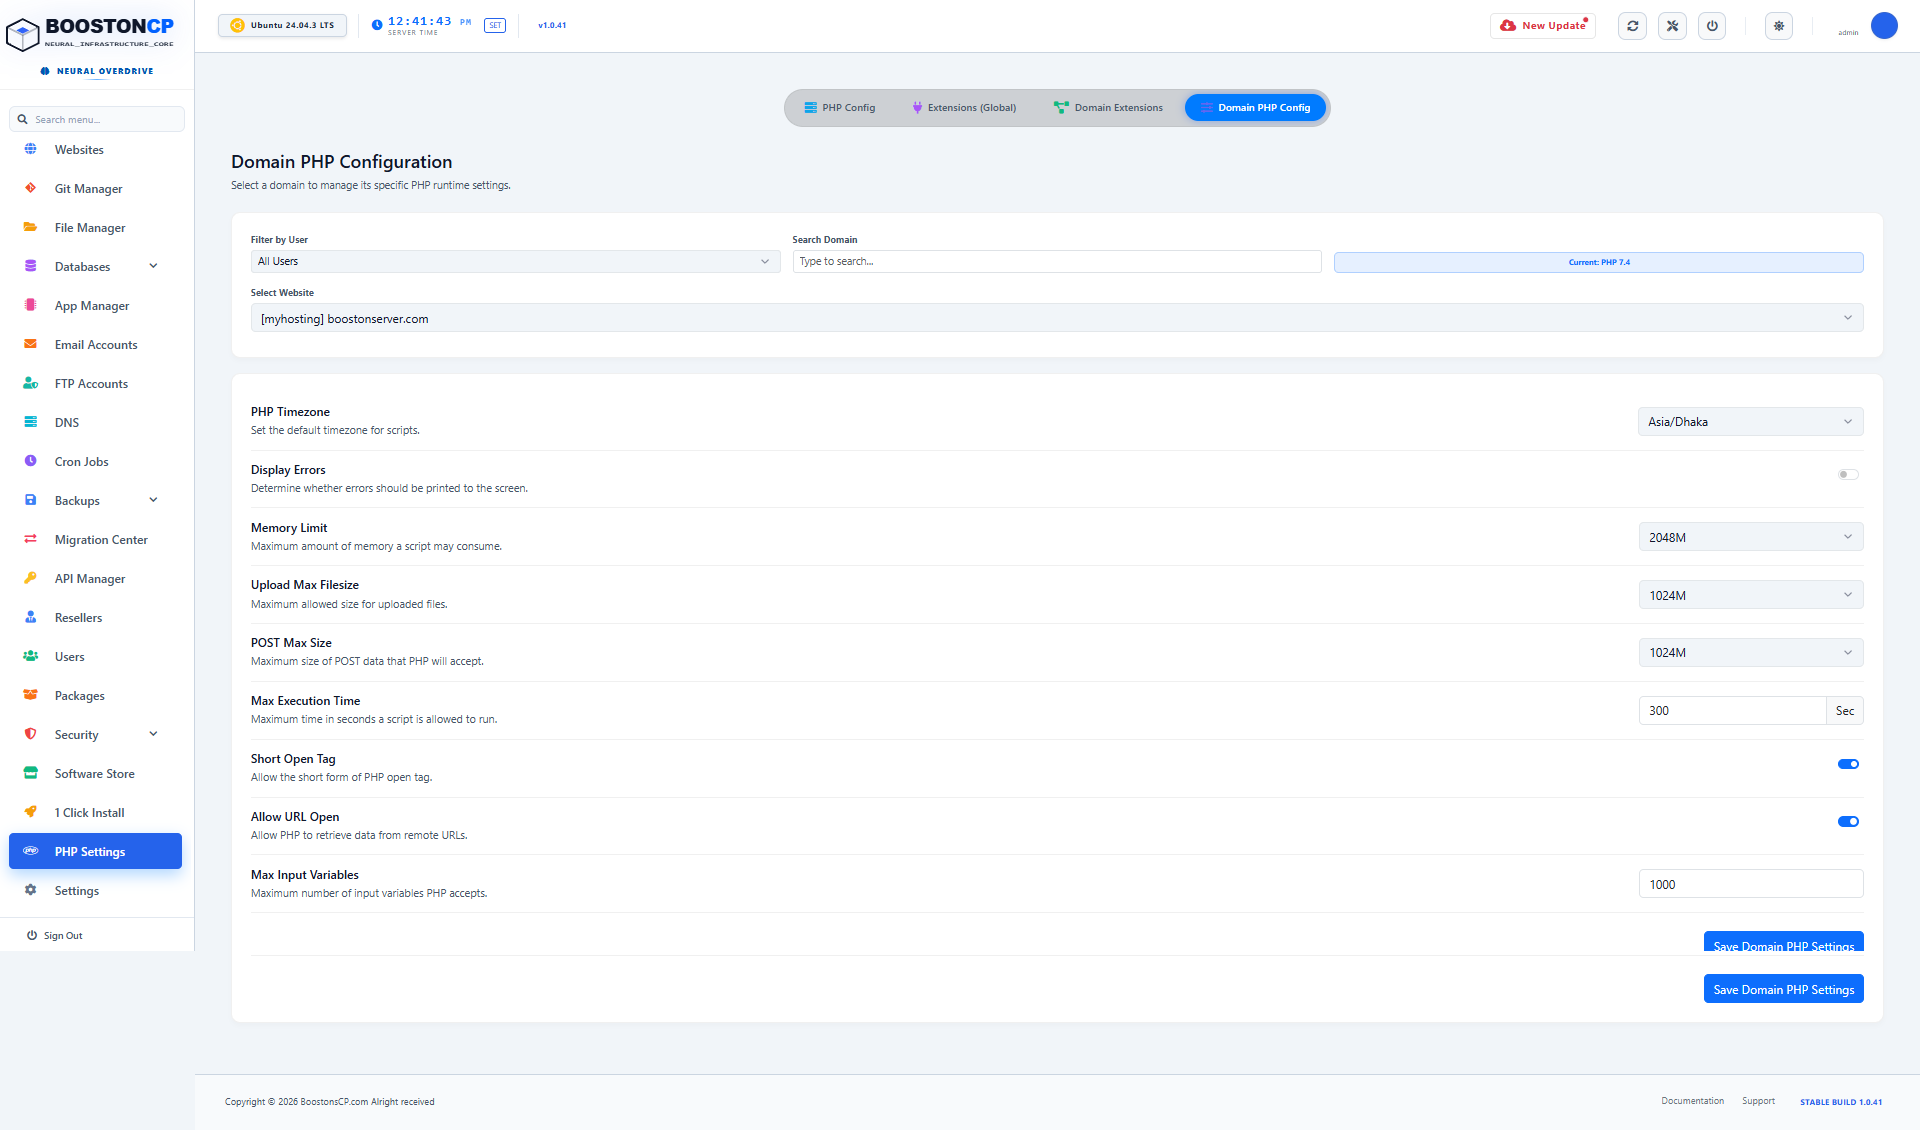Open the tools wrench icon in header
The height and width of the screenshot is (1130, 1920).
click(1672, 26)
